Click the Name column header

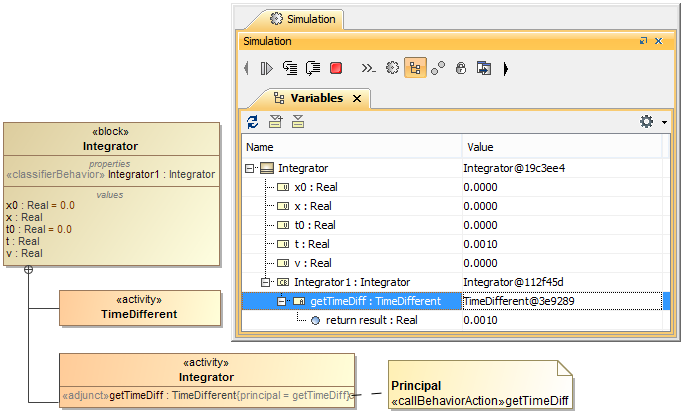pos(350,147)
